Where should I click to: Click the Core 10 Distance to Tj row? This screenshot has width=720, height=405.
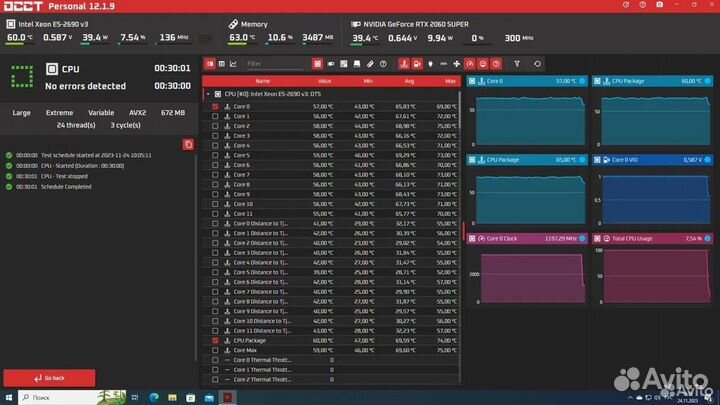pyautogui.click(x=332, y=321)
